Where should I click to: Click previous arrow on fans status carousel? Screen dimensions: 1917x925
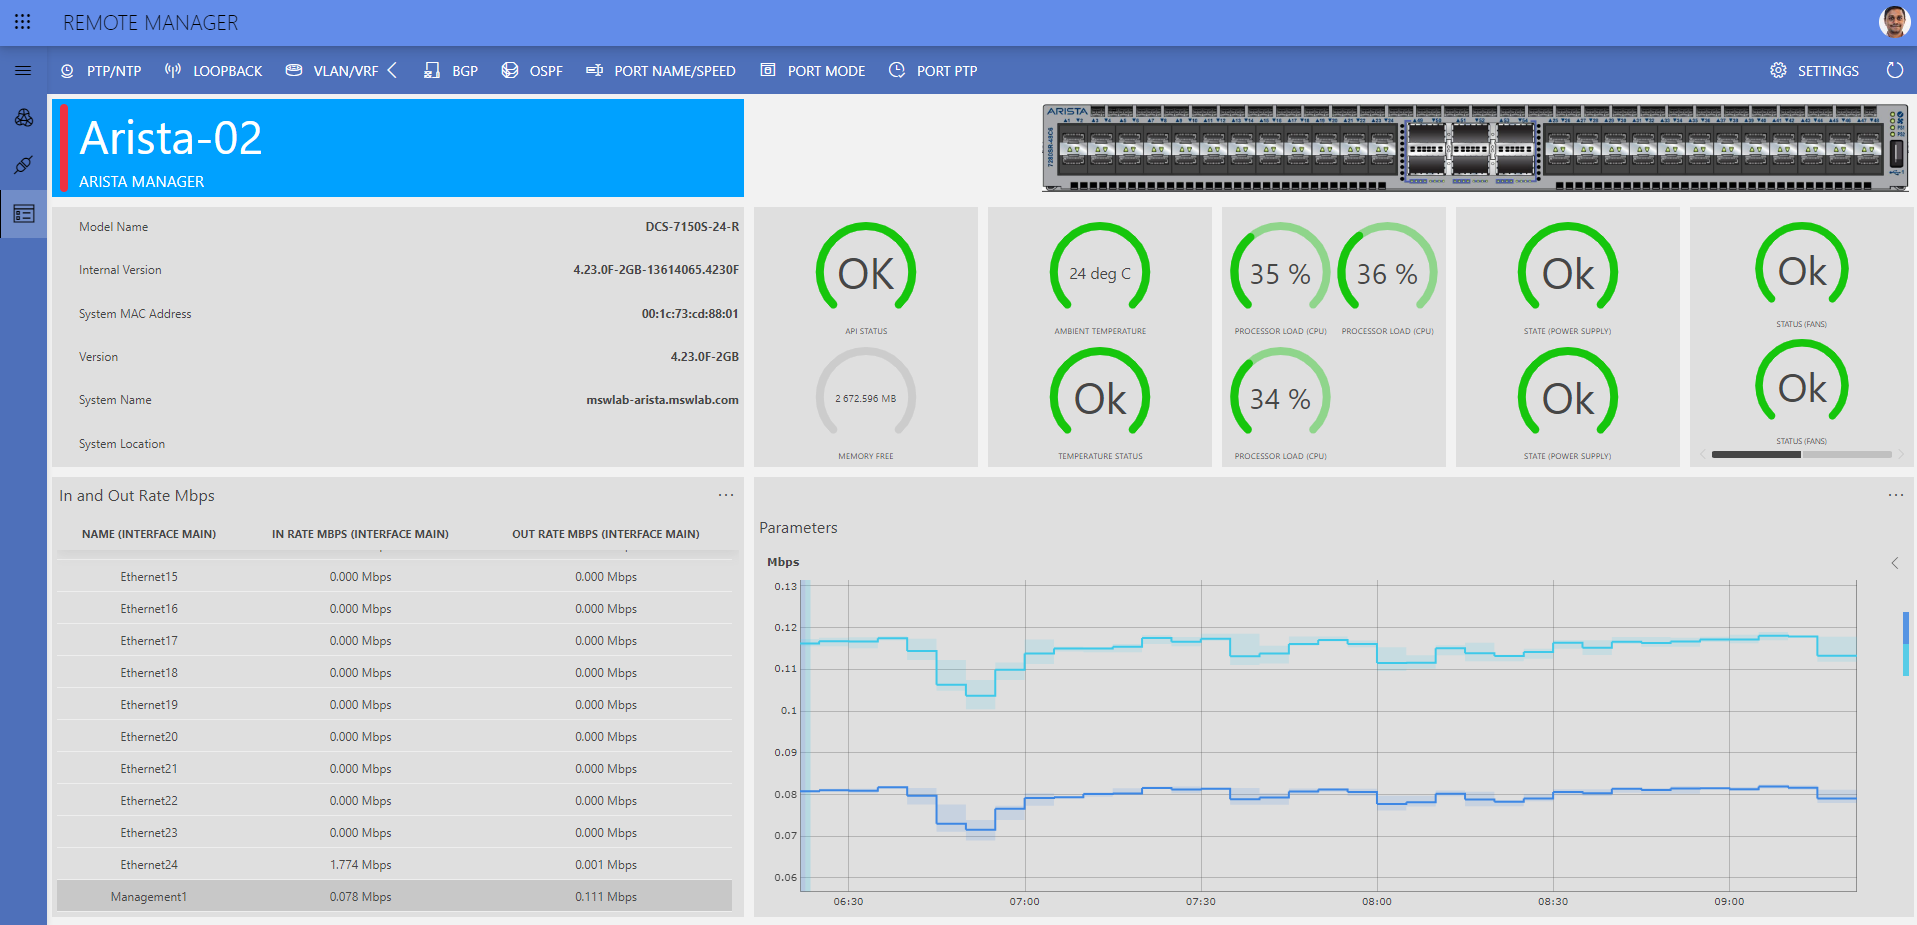pyautogui.click(x=1703, y=454)
